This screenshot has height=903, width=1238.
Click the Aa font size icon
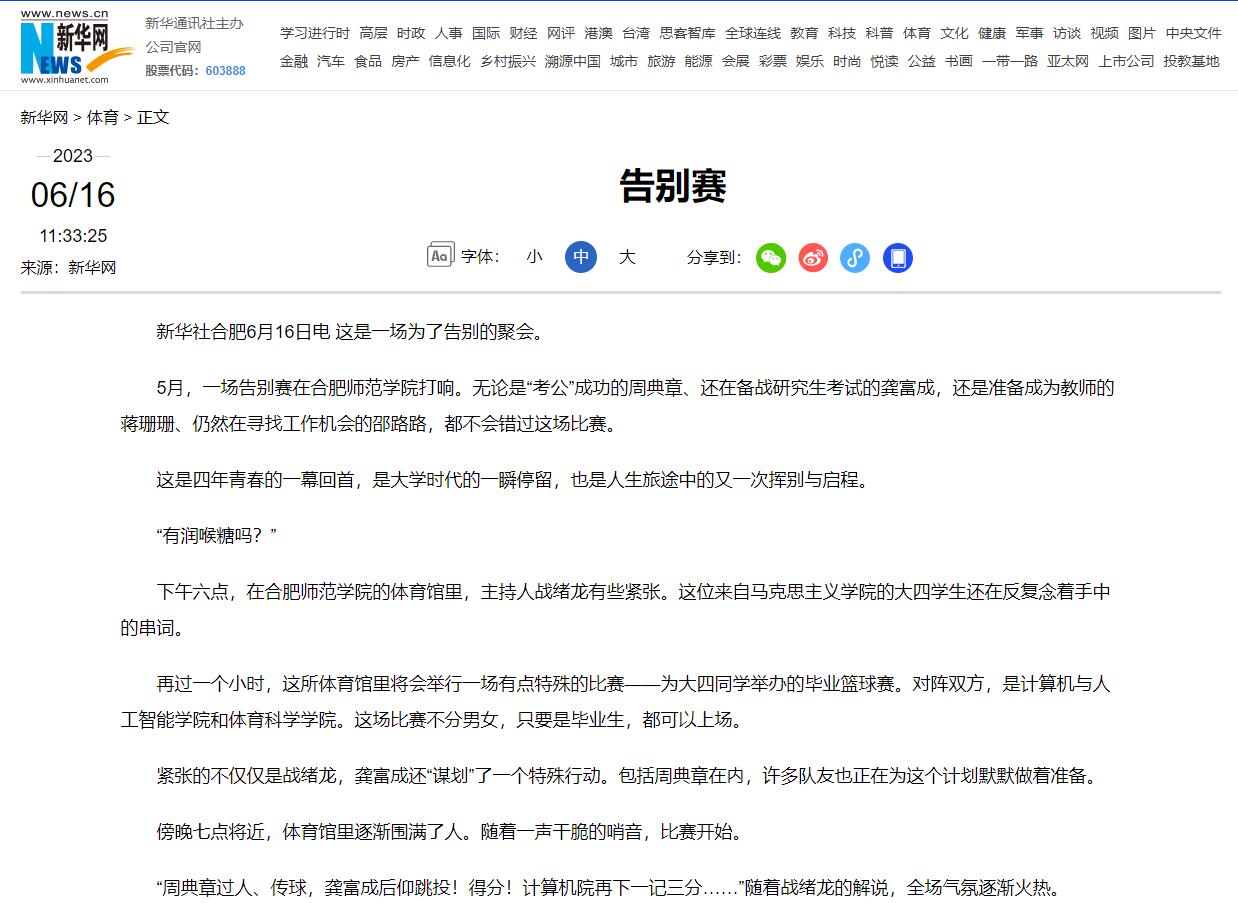tap(440, 256)
